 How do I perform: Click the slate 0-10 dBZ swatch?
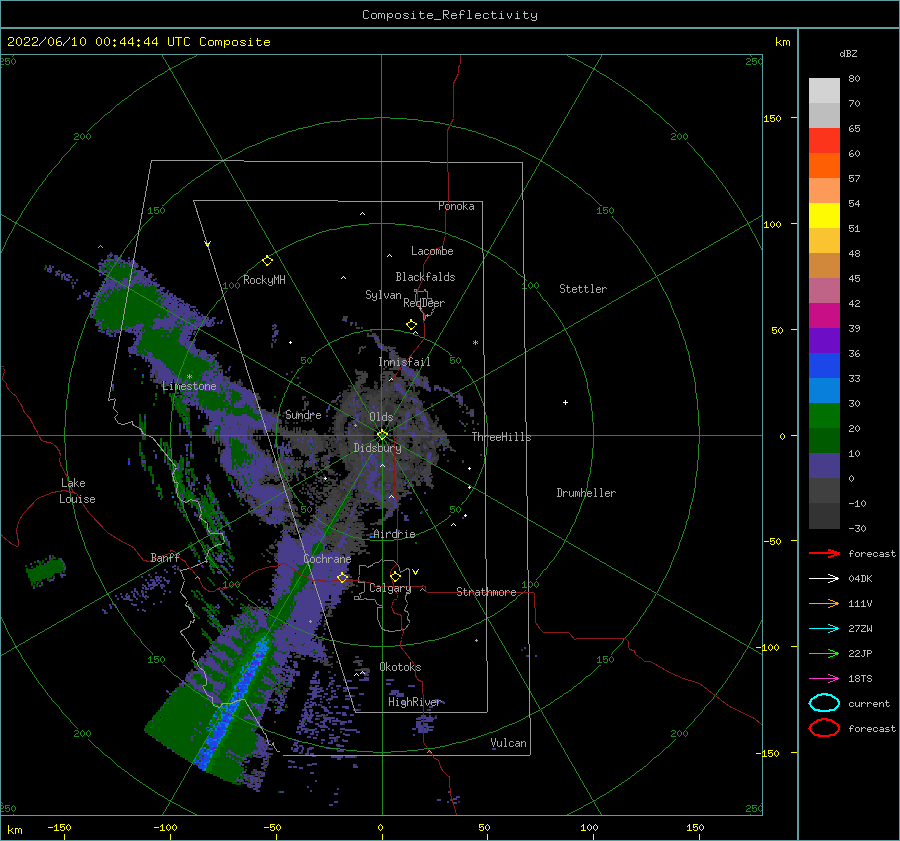[824, 466]
